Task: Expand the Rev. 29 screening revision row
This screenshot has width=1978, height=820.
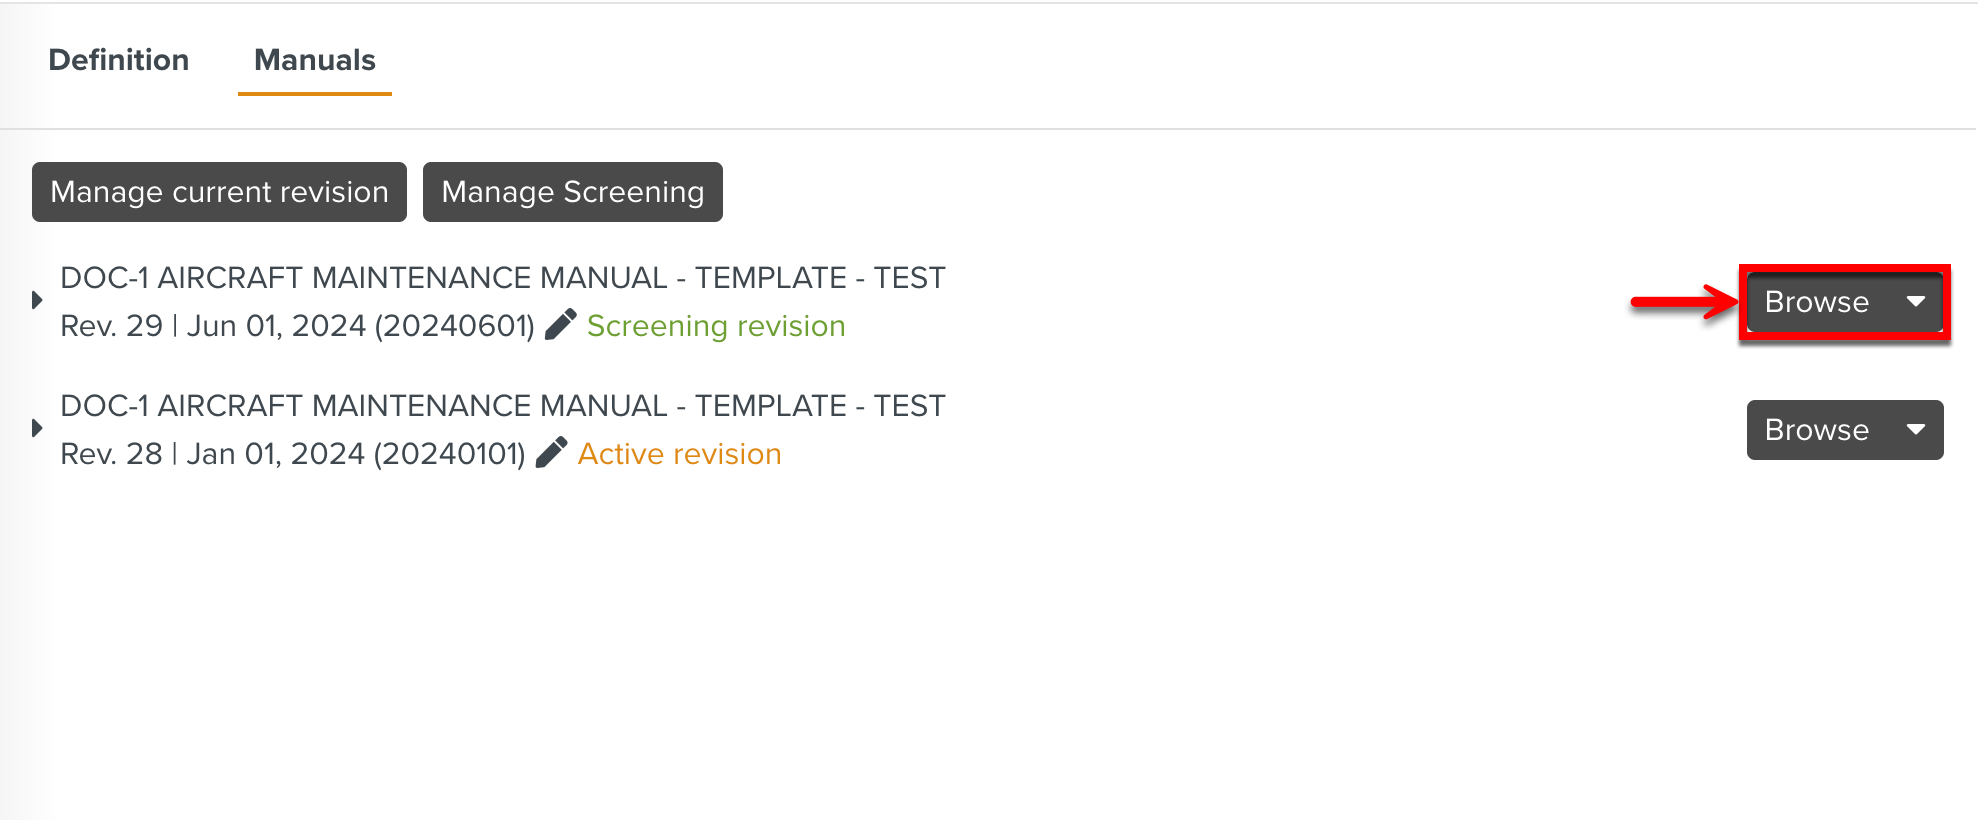Action: 37,300
